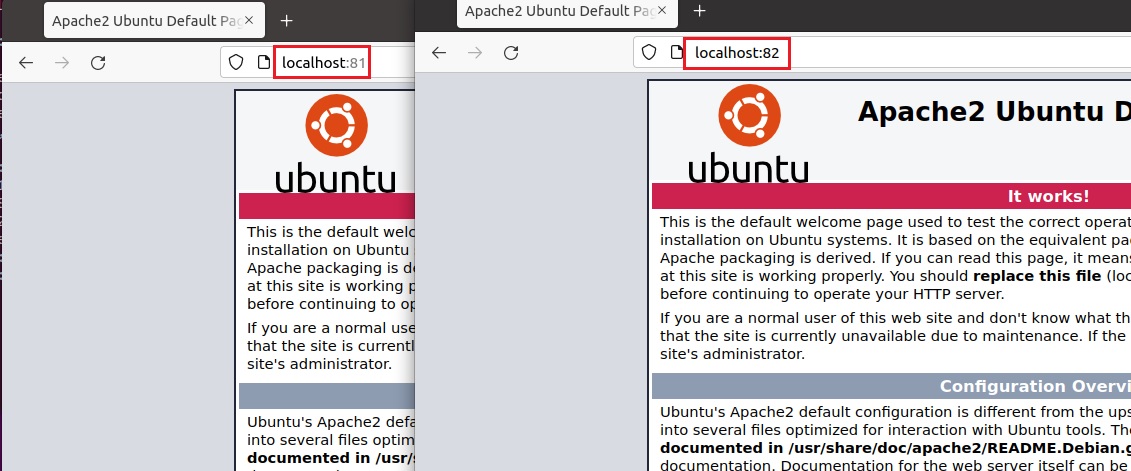Click the back arrow in the localhost:81 window
The width and height of the screenshot is (1131, 471).
click(26, 63)
